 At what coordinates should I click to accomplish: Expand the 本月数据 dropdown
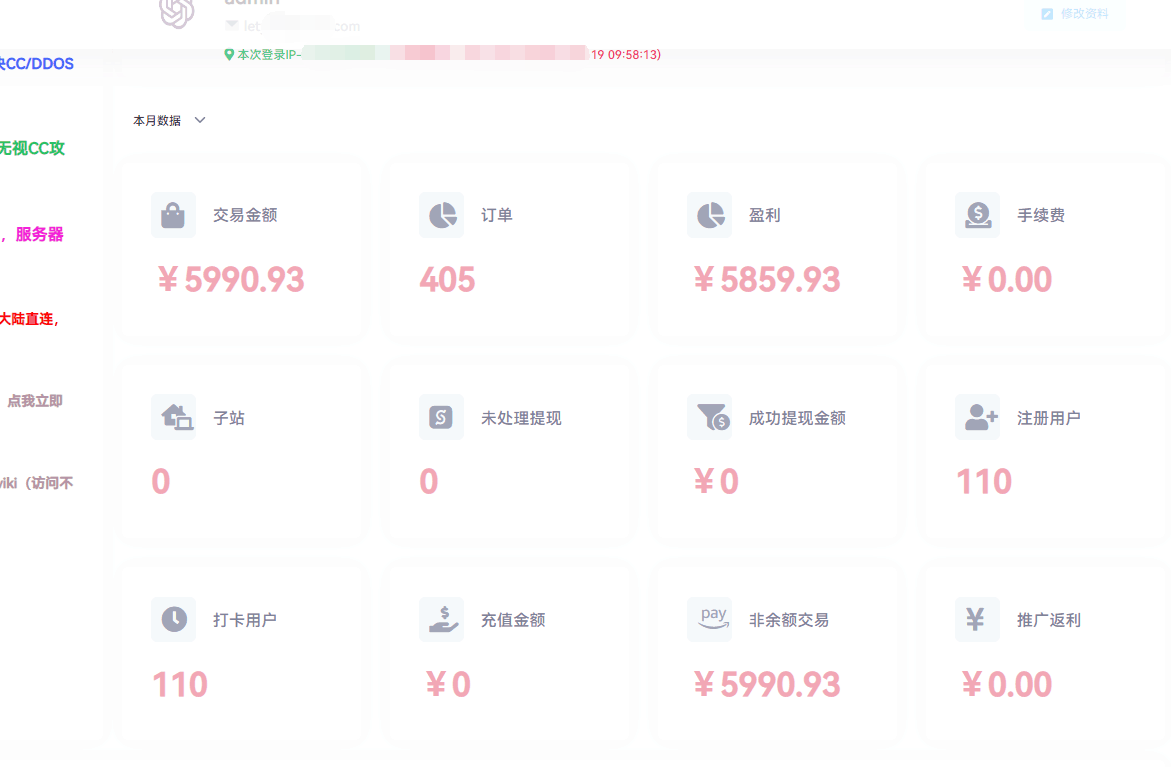click(x=170, y=120)
